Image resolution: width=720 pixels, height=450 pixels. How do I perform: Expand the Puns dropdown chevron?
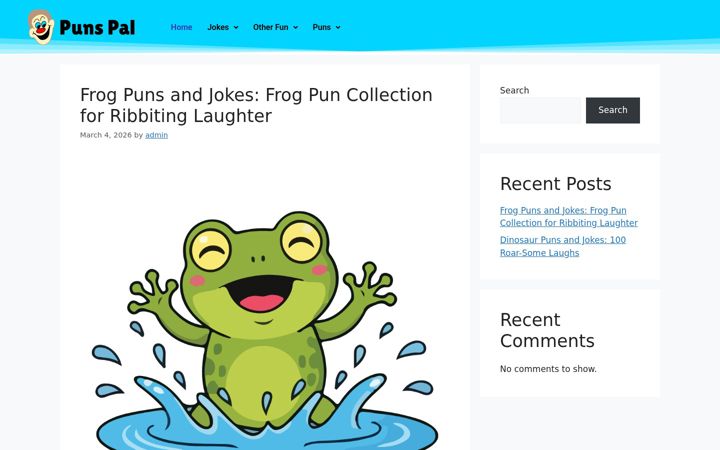(338, 28)
